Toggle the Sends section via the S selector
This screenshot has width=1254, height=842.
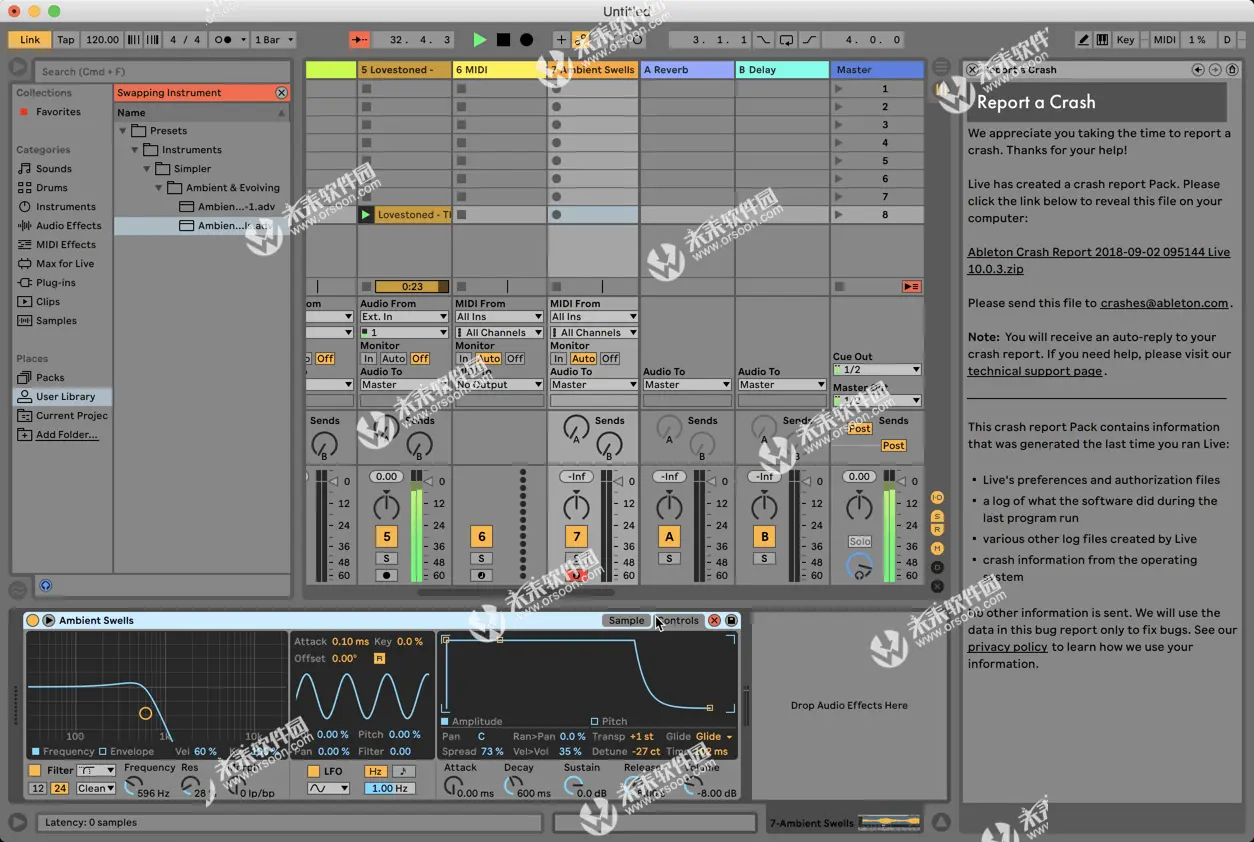point(937,515)
